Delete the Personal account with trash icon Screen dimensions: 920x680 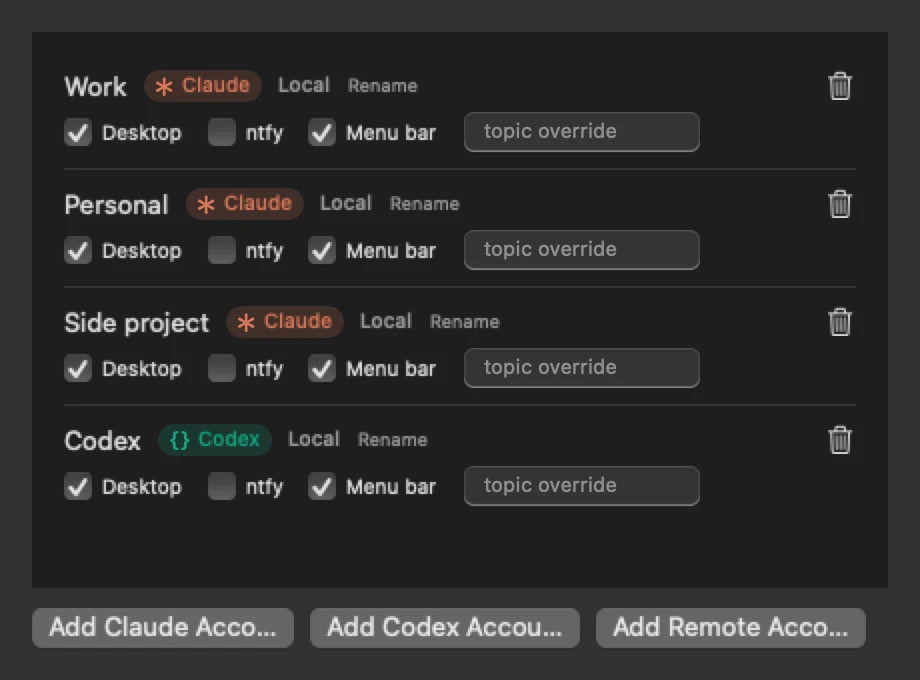click(x=840, y=204)
